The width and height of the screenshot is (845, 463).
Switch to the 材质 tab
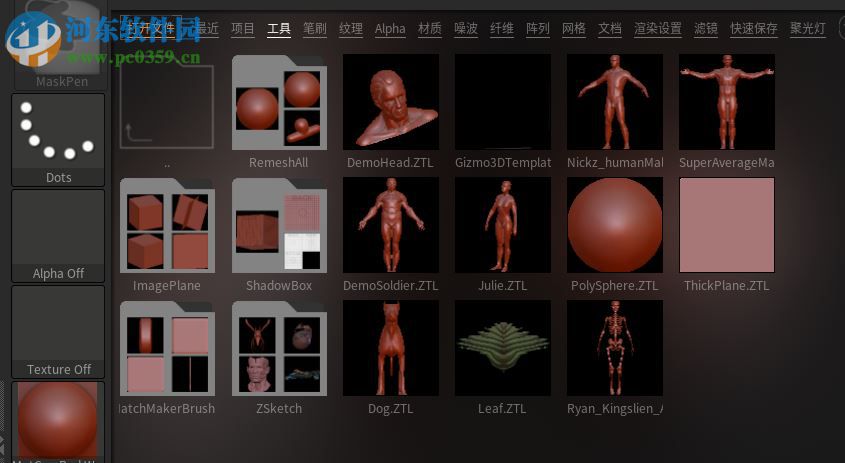[430, 28]
